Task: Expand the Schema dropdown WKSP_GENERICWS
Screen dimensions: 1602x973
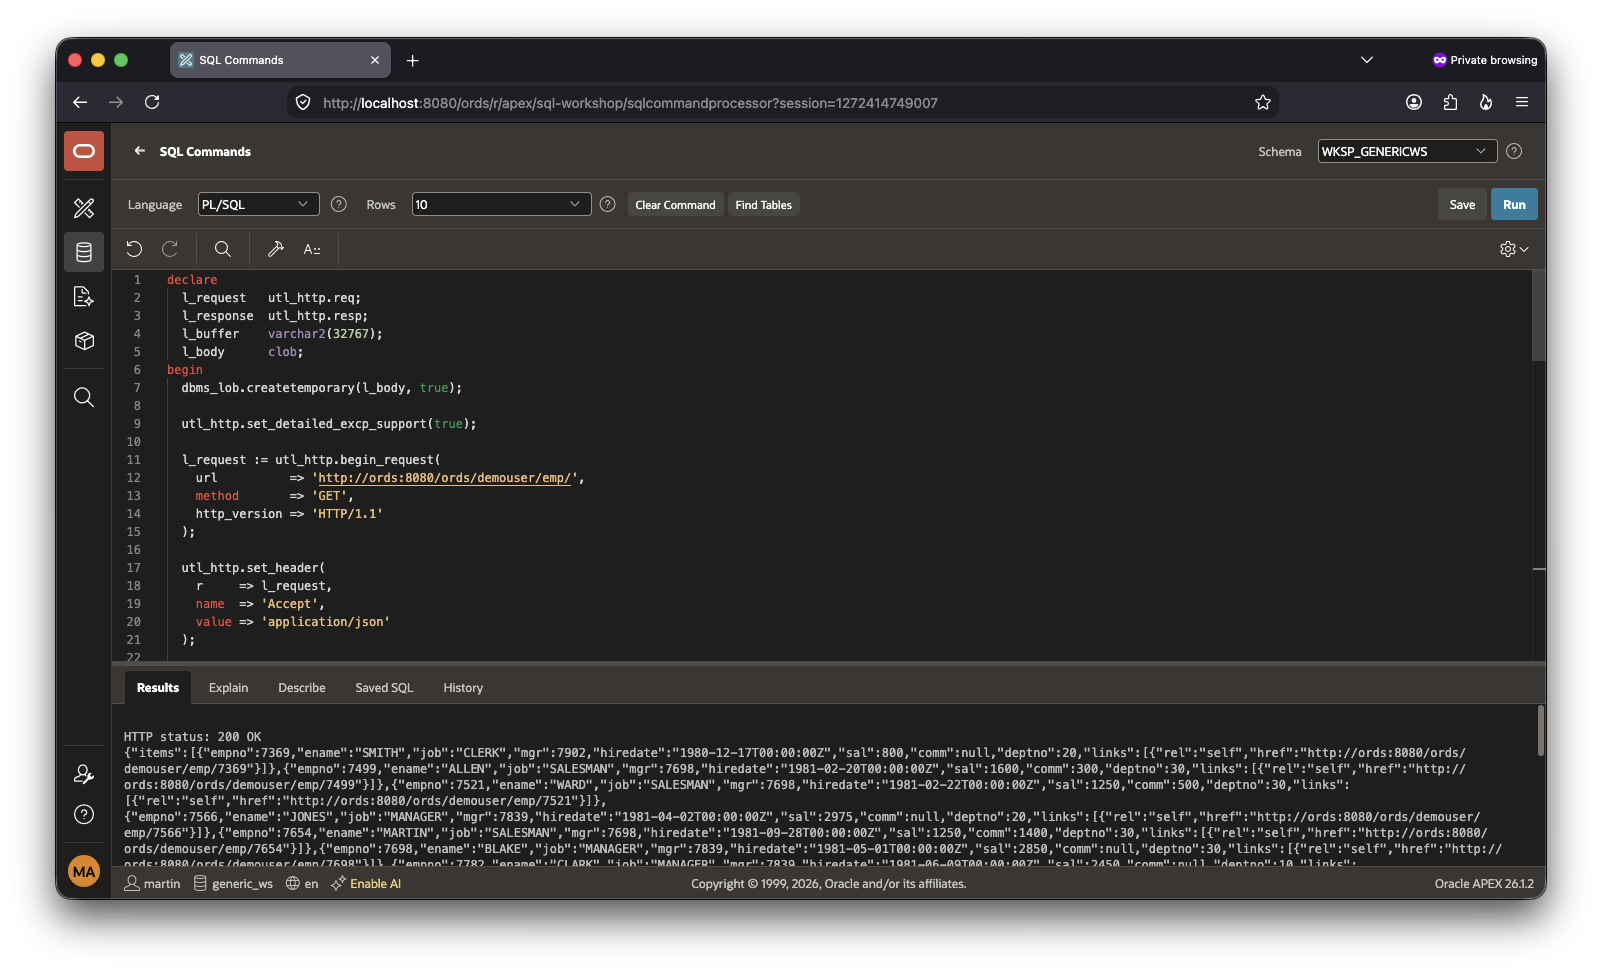Action: click(x=1407, y=151)
